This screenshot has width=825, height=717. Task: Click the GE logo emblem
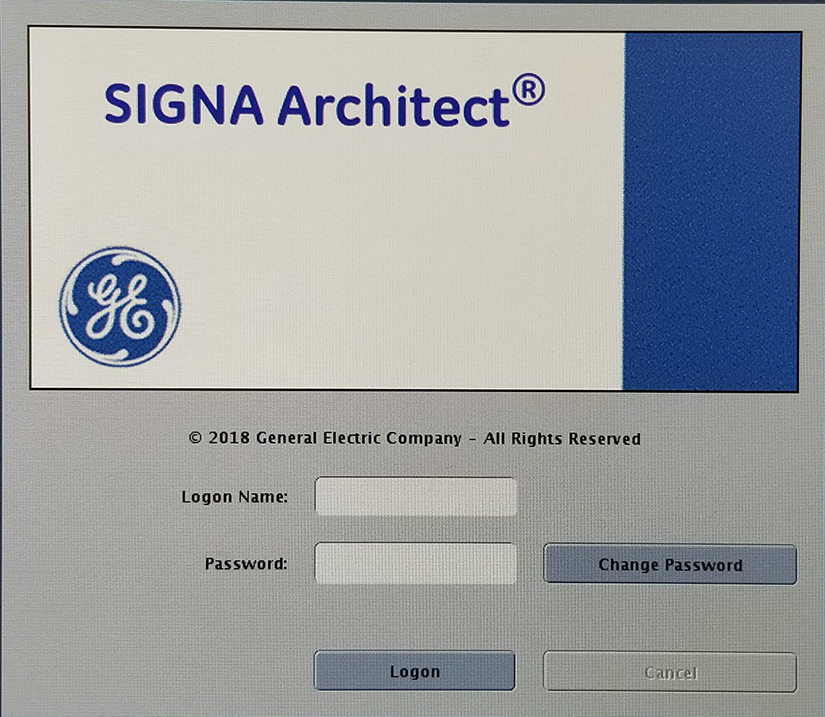coord(120,307)
